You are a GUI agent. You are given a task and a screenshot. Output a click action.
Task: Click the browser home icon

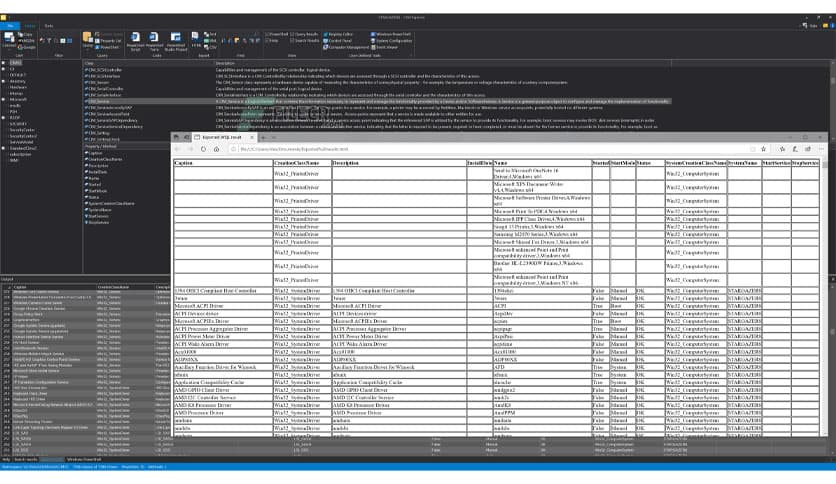coord(216,149)
